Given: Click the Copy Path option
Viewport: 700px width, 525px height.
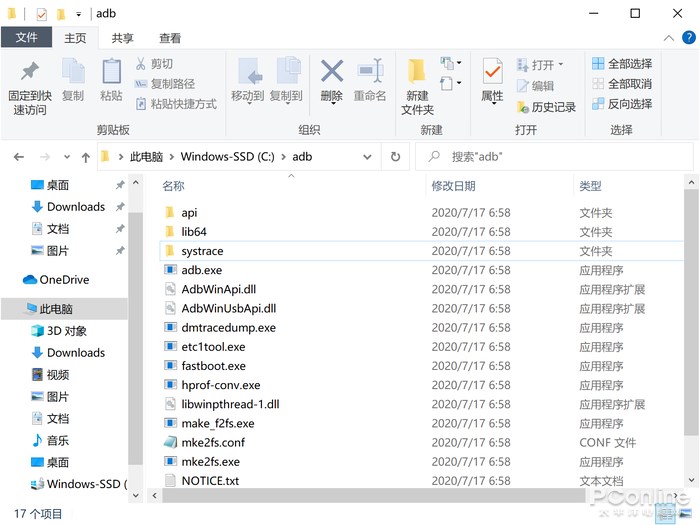Looking at the screenshot, I should tap(165, 84).
